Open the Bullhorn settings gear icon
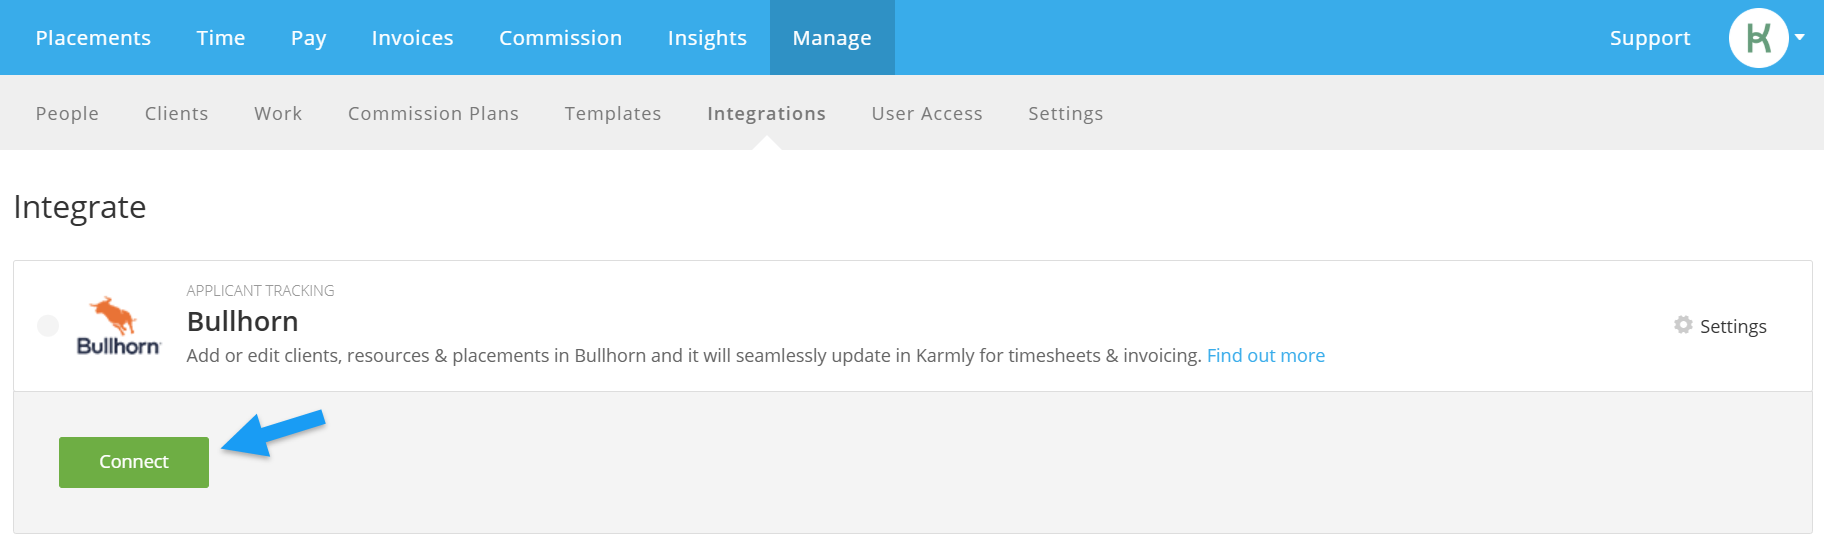Image resolution: width=1824 pixels, height=545 pixels. coord(1683,325)
